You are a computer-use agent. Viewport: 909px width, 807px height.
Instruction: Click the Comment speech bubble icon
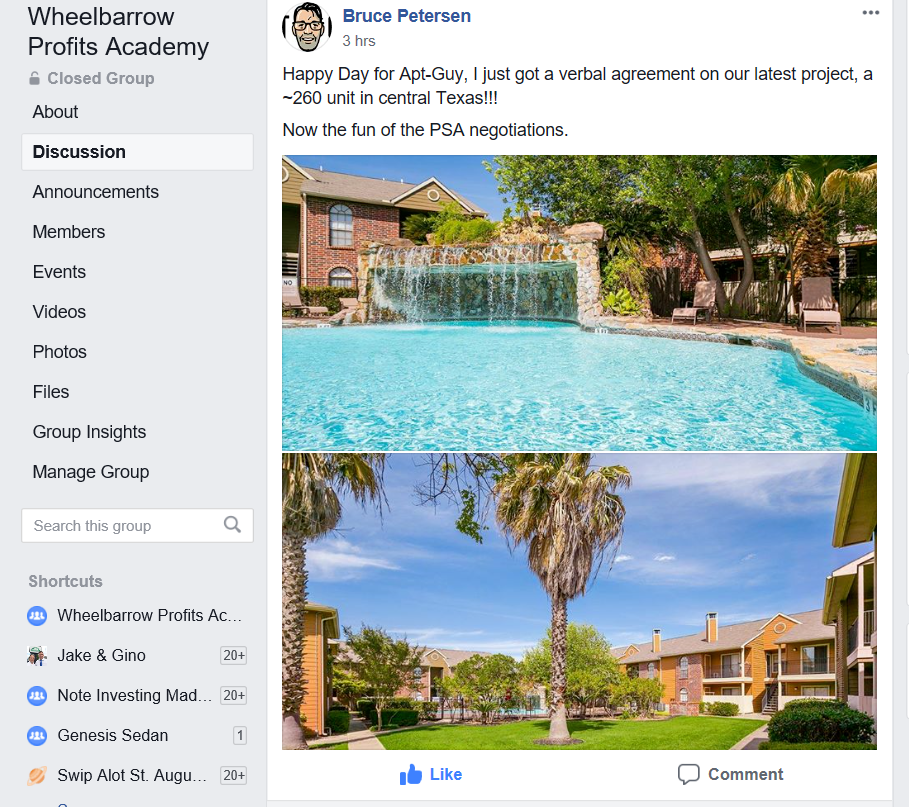pyautogui.click(x=688, y=774)
